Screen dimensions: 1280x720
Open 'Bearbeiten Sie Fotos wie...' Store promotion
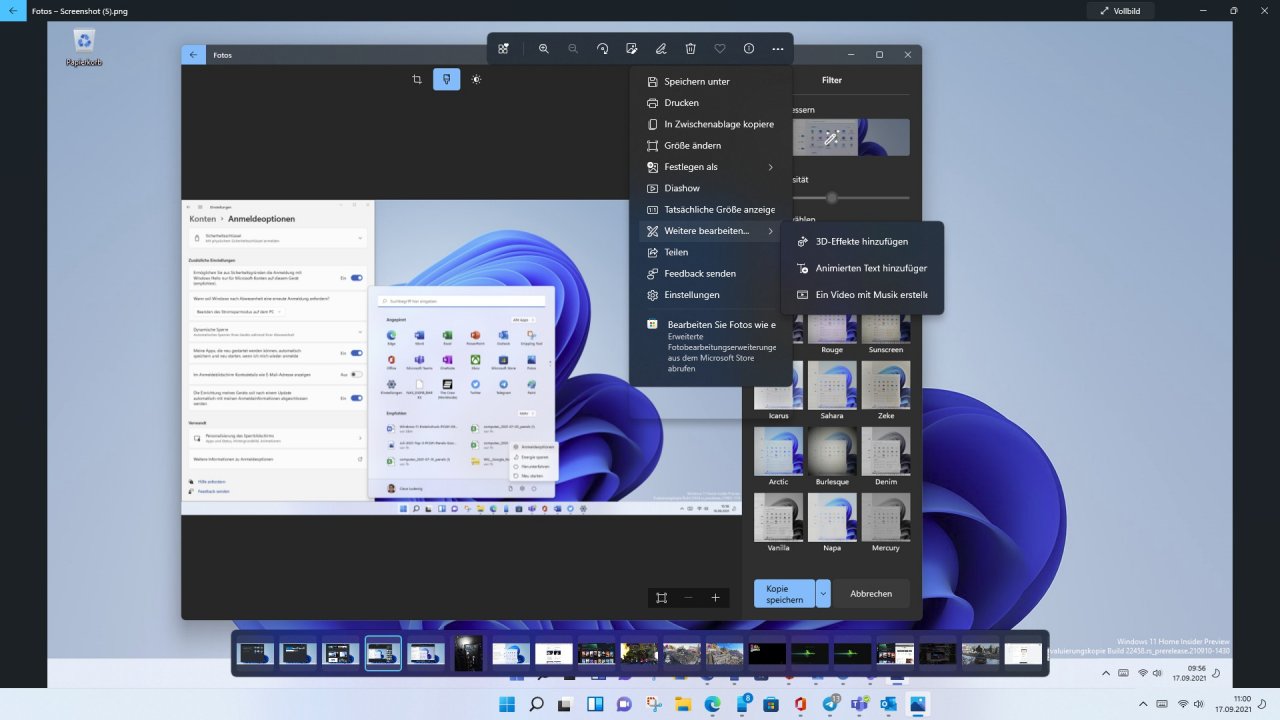[x=711, y=346]
